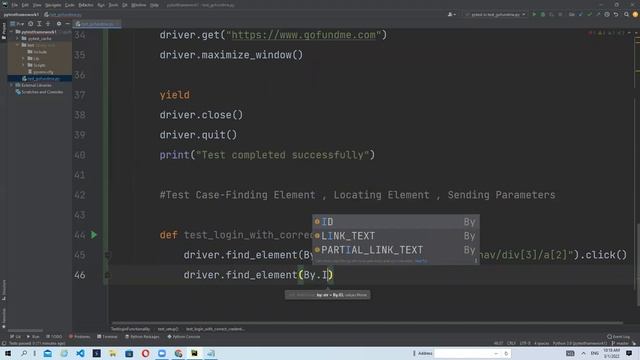The width and height of the screenshot is (640, 360).
Task: Collapse the pytestframework1 root folder
Action: click(x=12, y=32)
